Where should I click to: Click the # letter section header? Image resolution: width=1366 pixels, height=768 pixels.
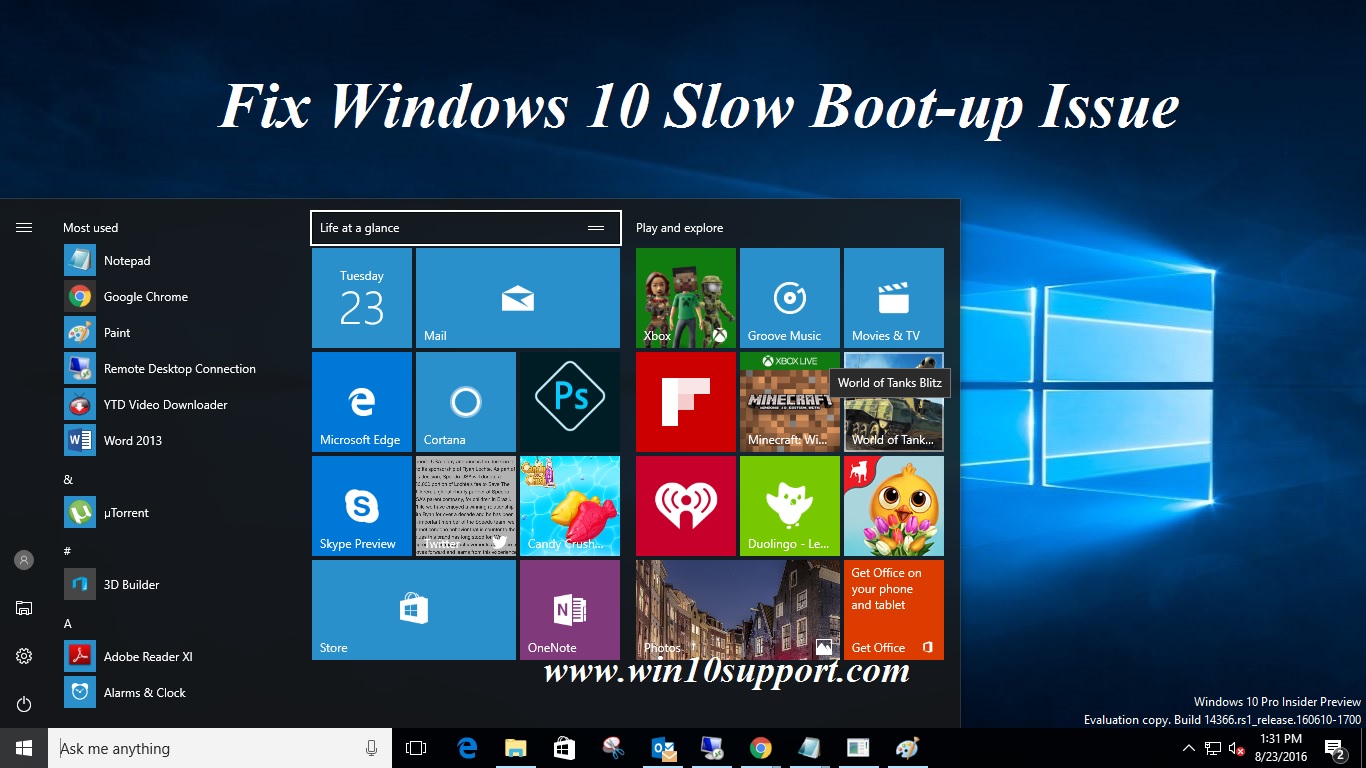click(67, 551)
